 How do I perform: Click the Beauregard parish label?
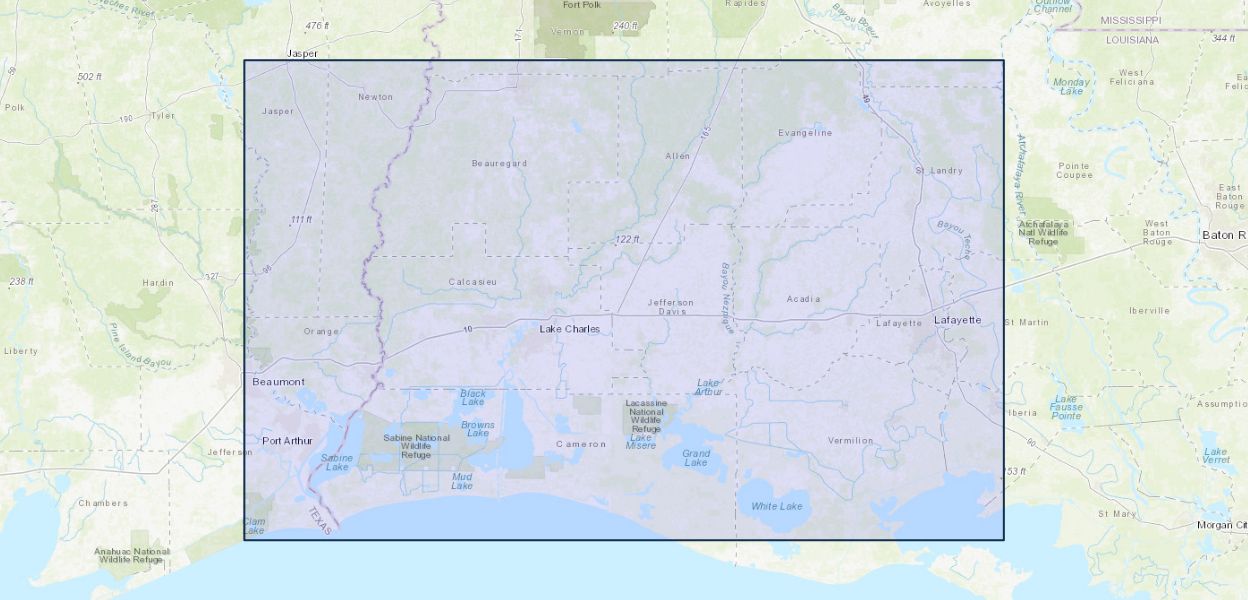pos(499,163)
